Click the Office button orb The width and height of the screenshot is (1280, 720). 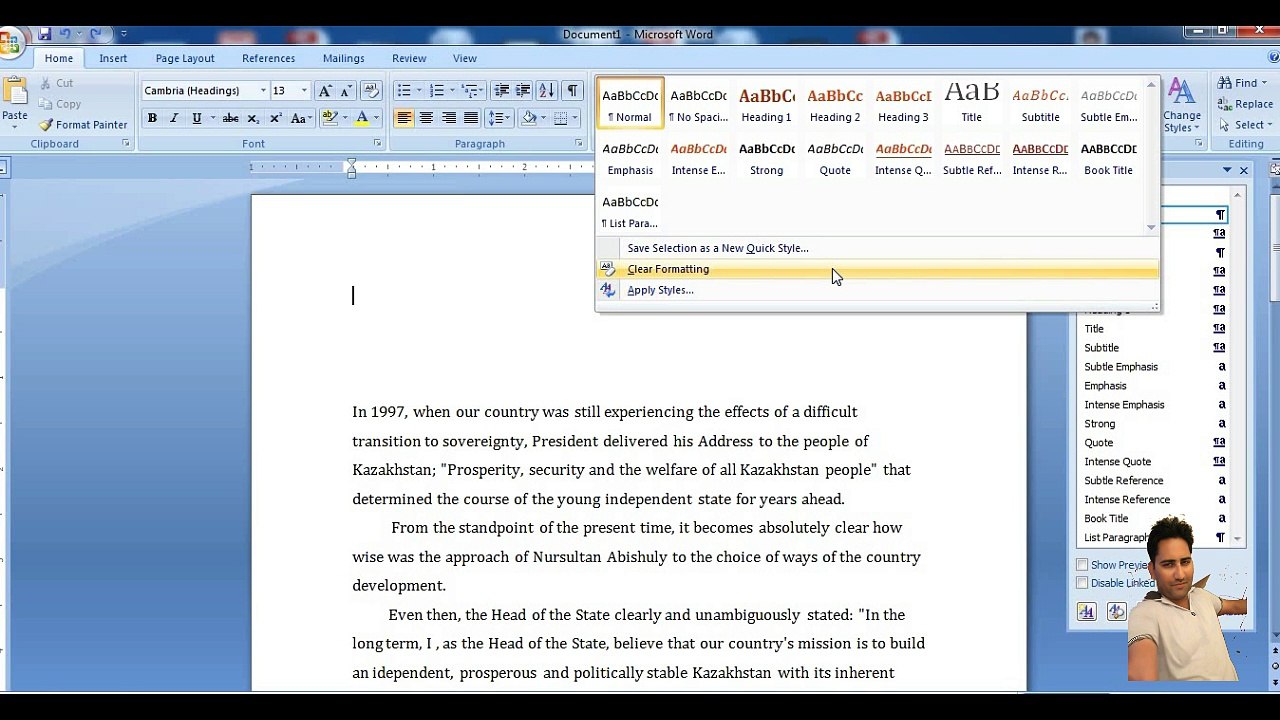click(x=9, y=43)
